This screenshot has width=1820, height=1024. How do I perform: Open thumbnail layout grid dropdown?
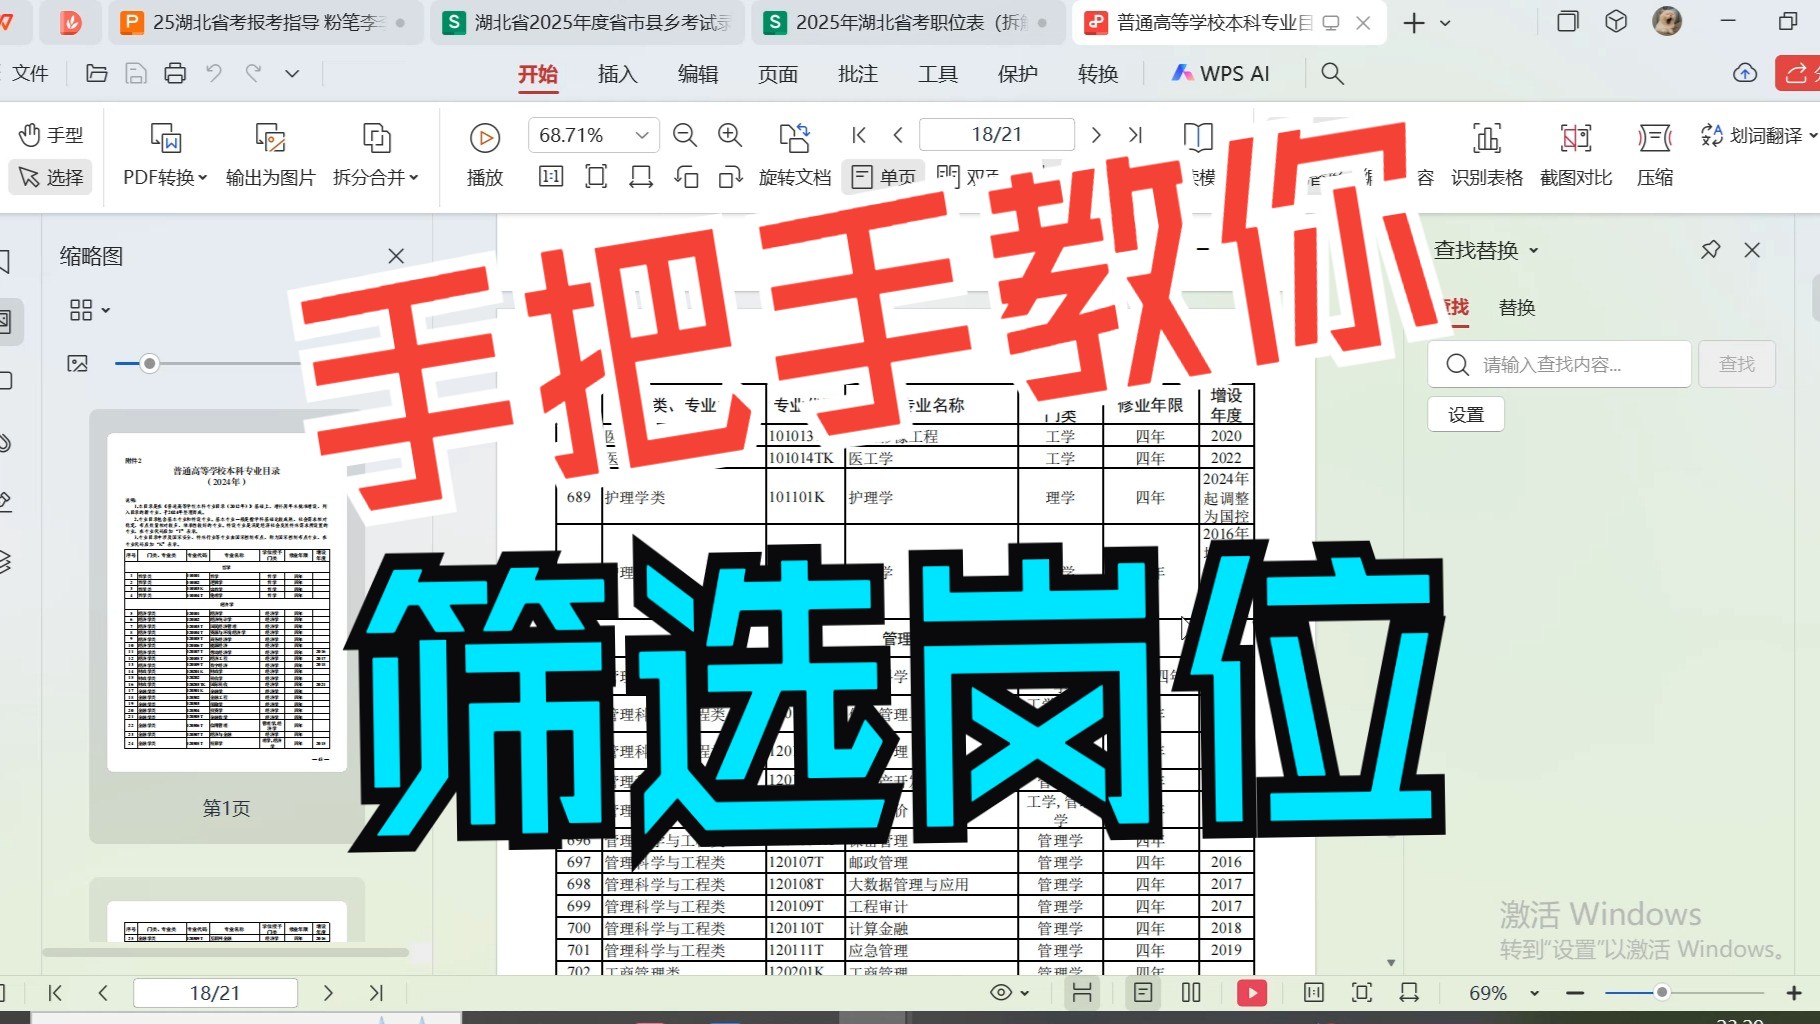[x=89, y=310]
